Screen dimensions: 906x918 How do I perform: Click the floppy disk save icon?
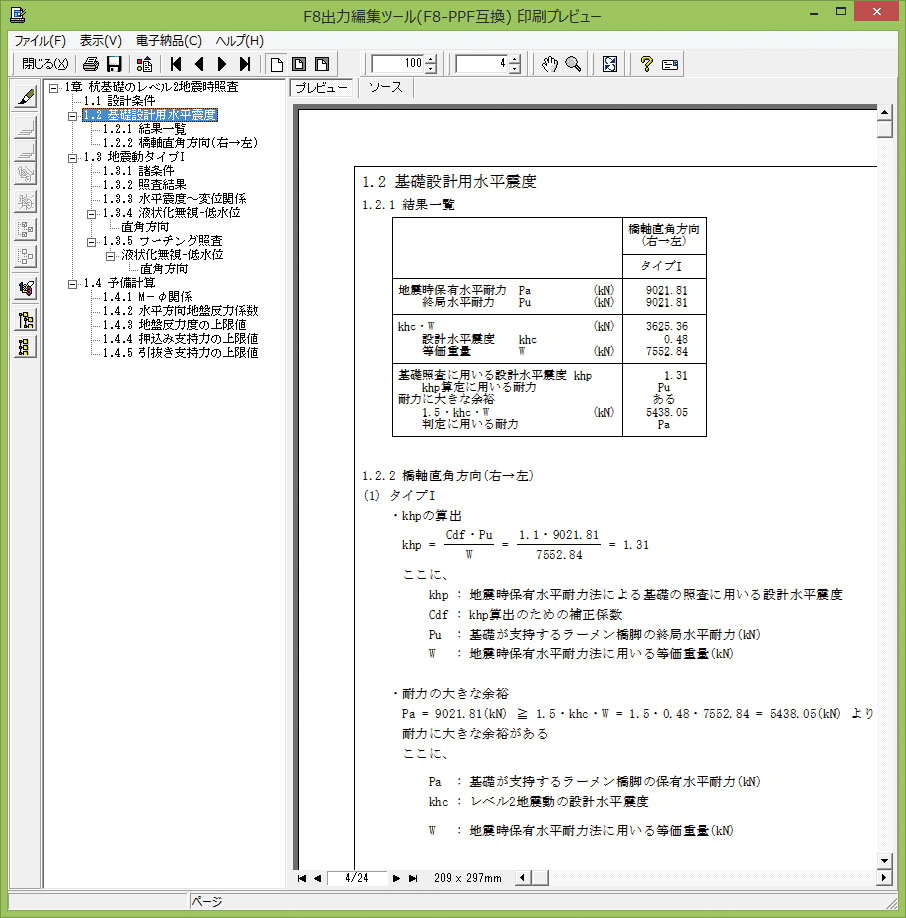(114, 64)
